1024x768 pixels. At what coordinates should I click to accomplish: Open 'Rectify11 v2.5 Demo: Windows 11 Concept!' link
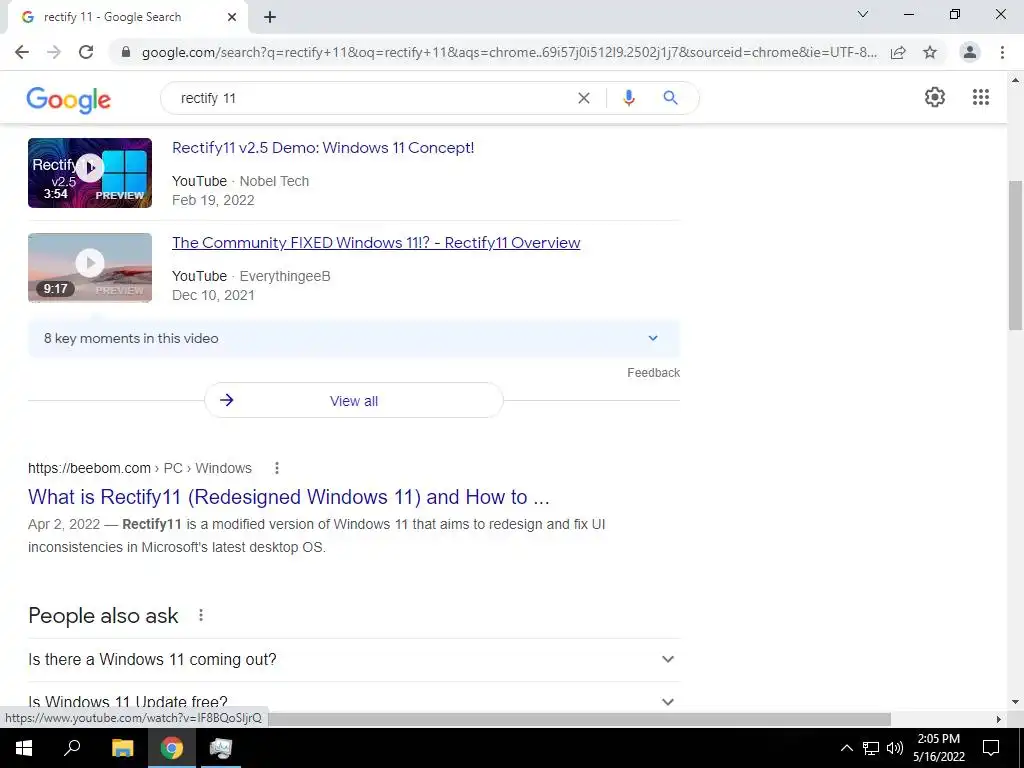click(x=323, y=148)
